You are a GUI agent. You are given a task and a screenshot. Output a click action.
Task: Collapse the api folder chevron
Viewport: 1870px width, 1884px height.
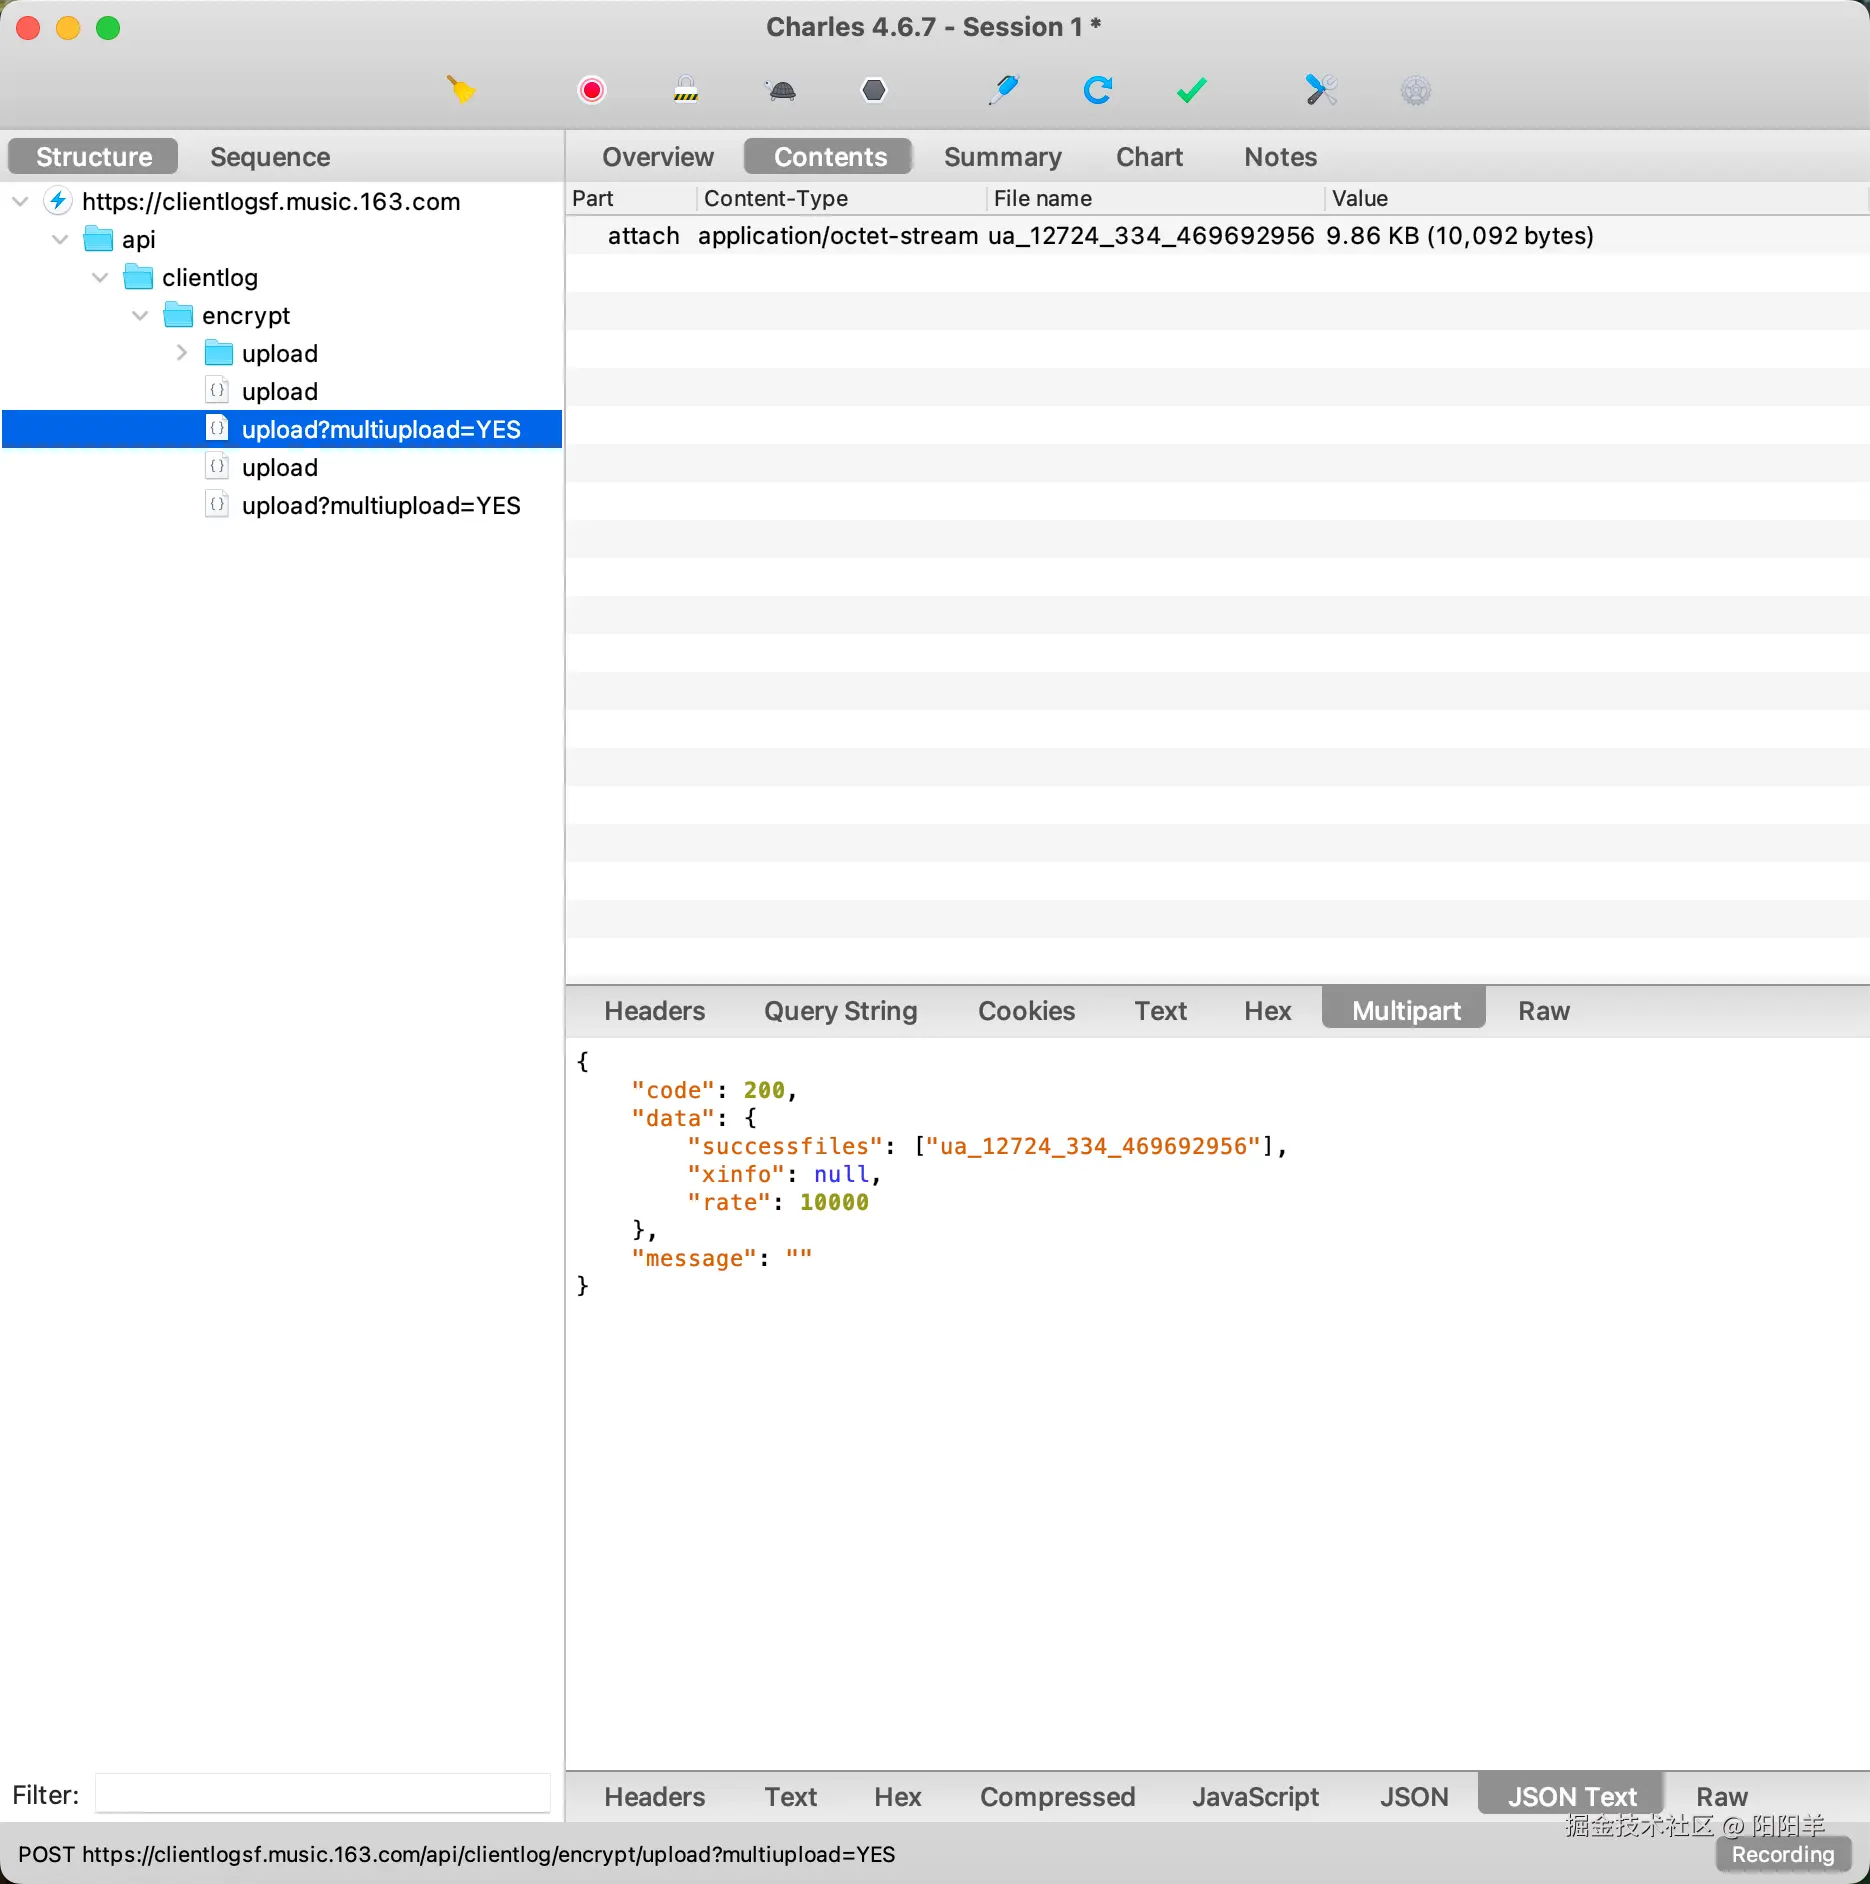click(x=60, y=239)
